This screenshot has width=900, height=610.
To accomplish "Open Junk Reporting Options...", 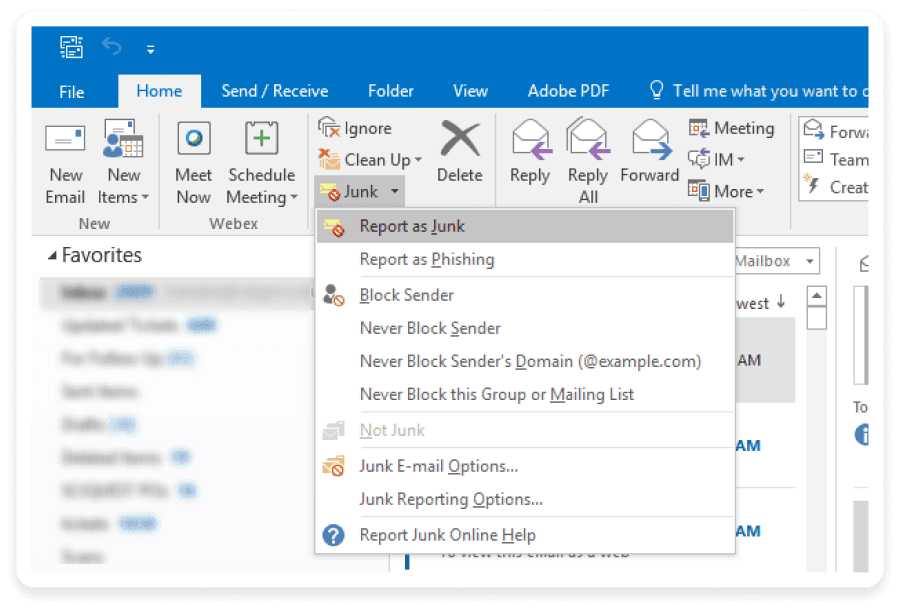I will (x=525, y=499).
